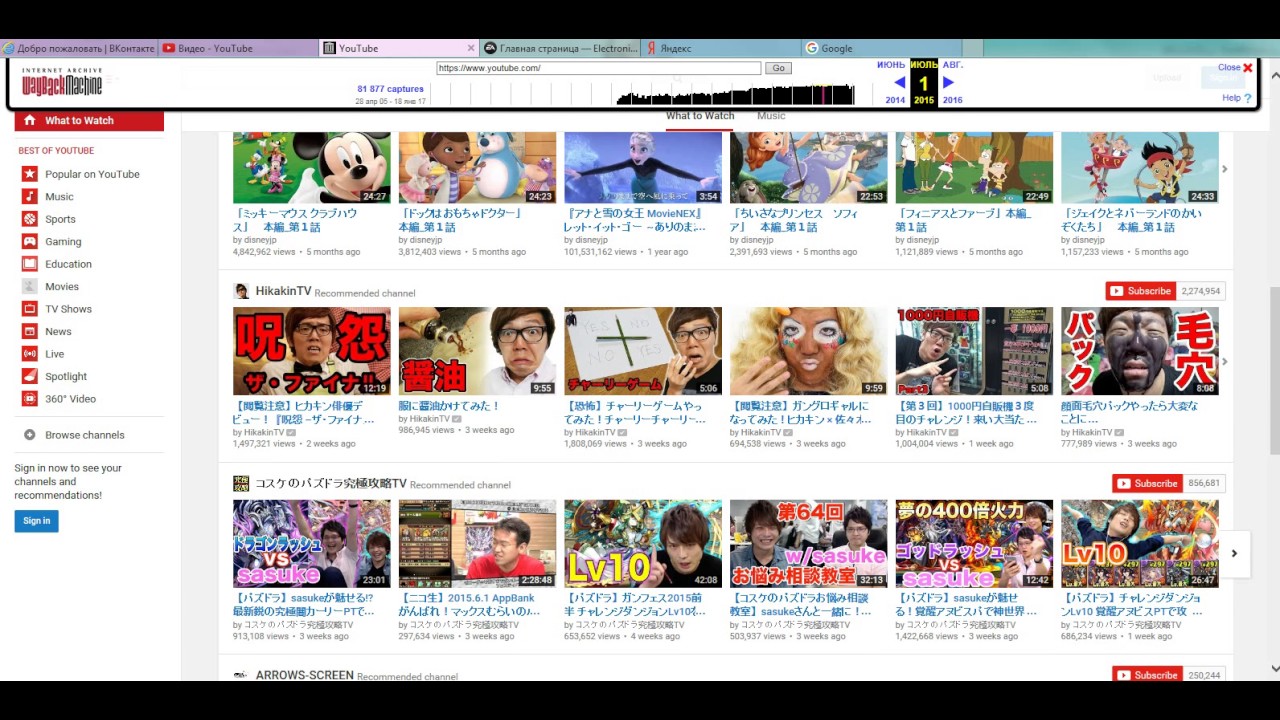Go to previous capture with left arrow
The height and width of the screenshot is (720, 1280).
pos(900,83)
